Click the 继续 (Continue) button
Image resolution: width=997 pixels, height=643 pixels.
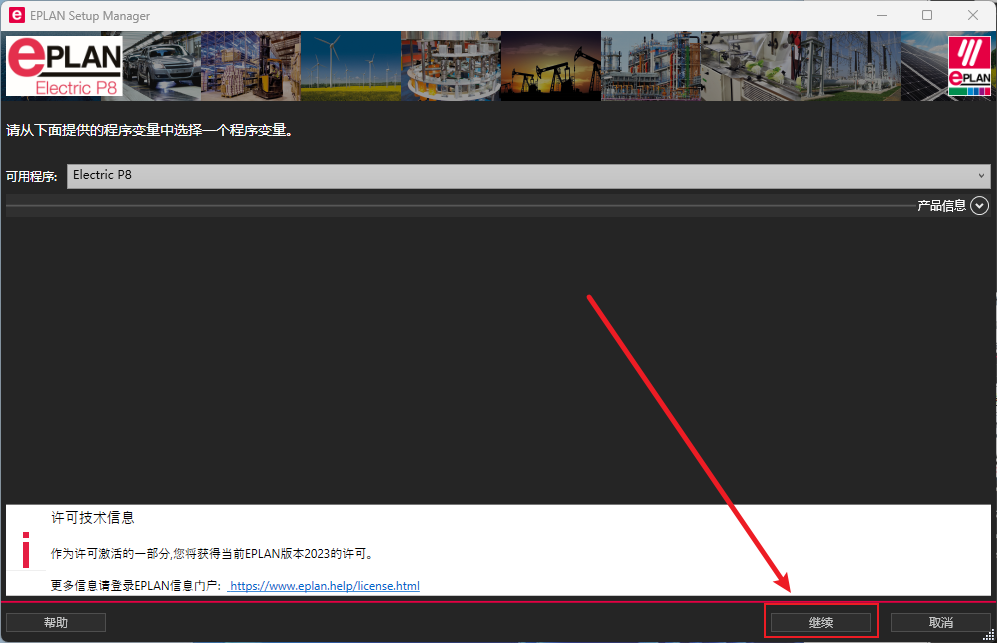pyautogui.click(x=820, y=623)
